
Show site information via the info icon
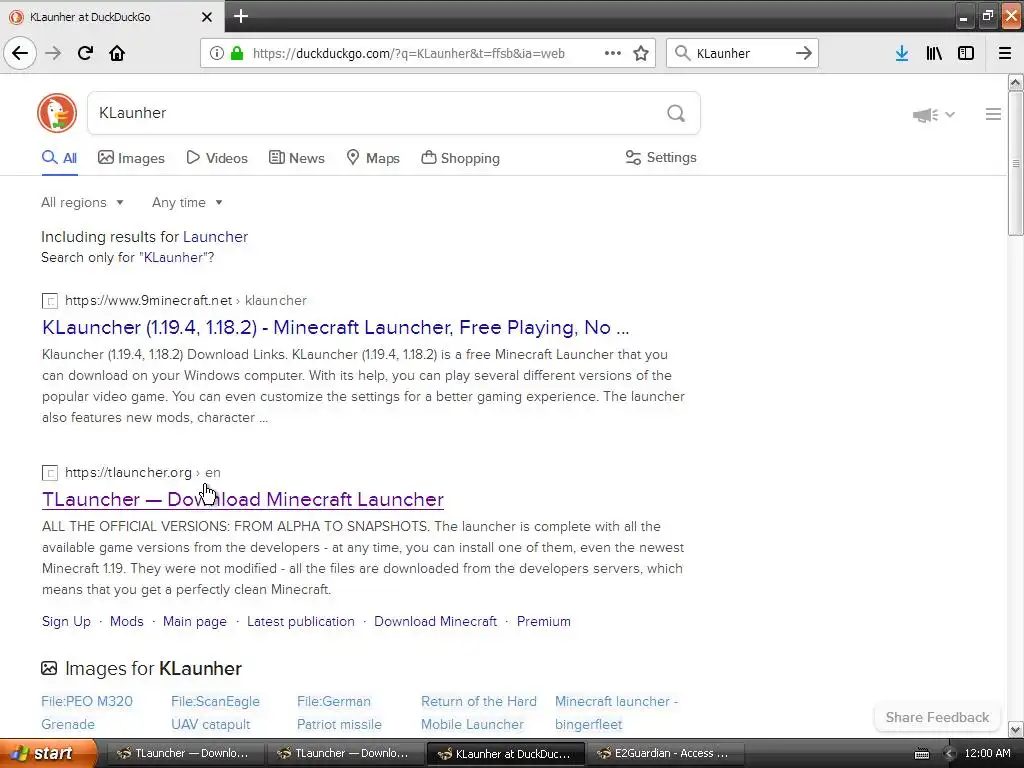tap(217, 53)
